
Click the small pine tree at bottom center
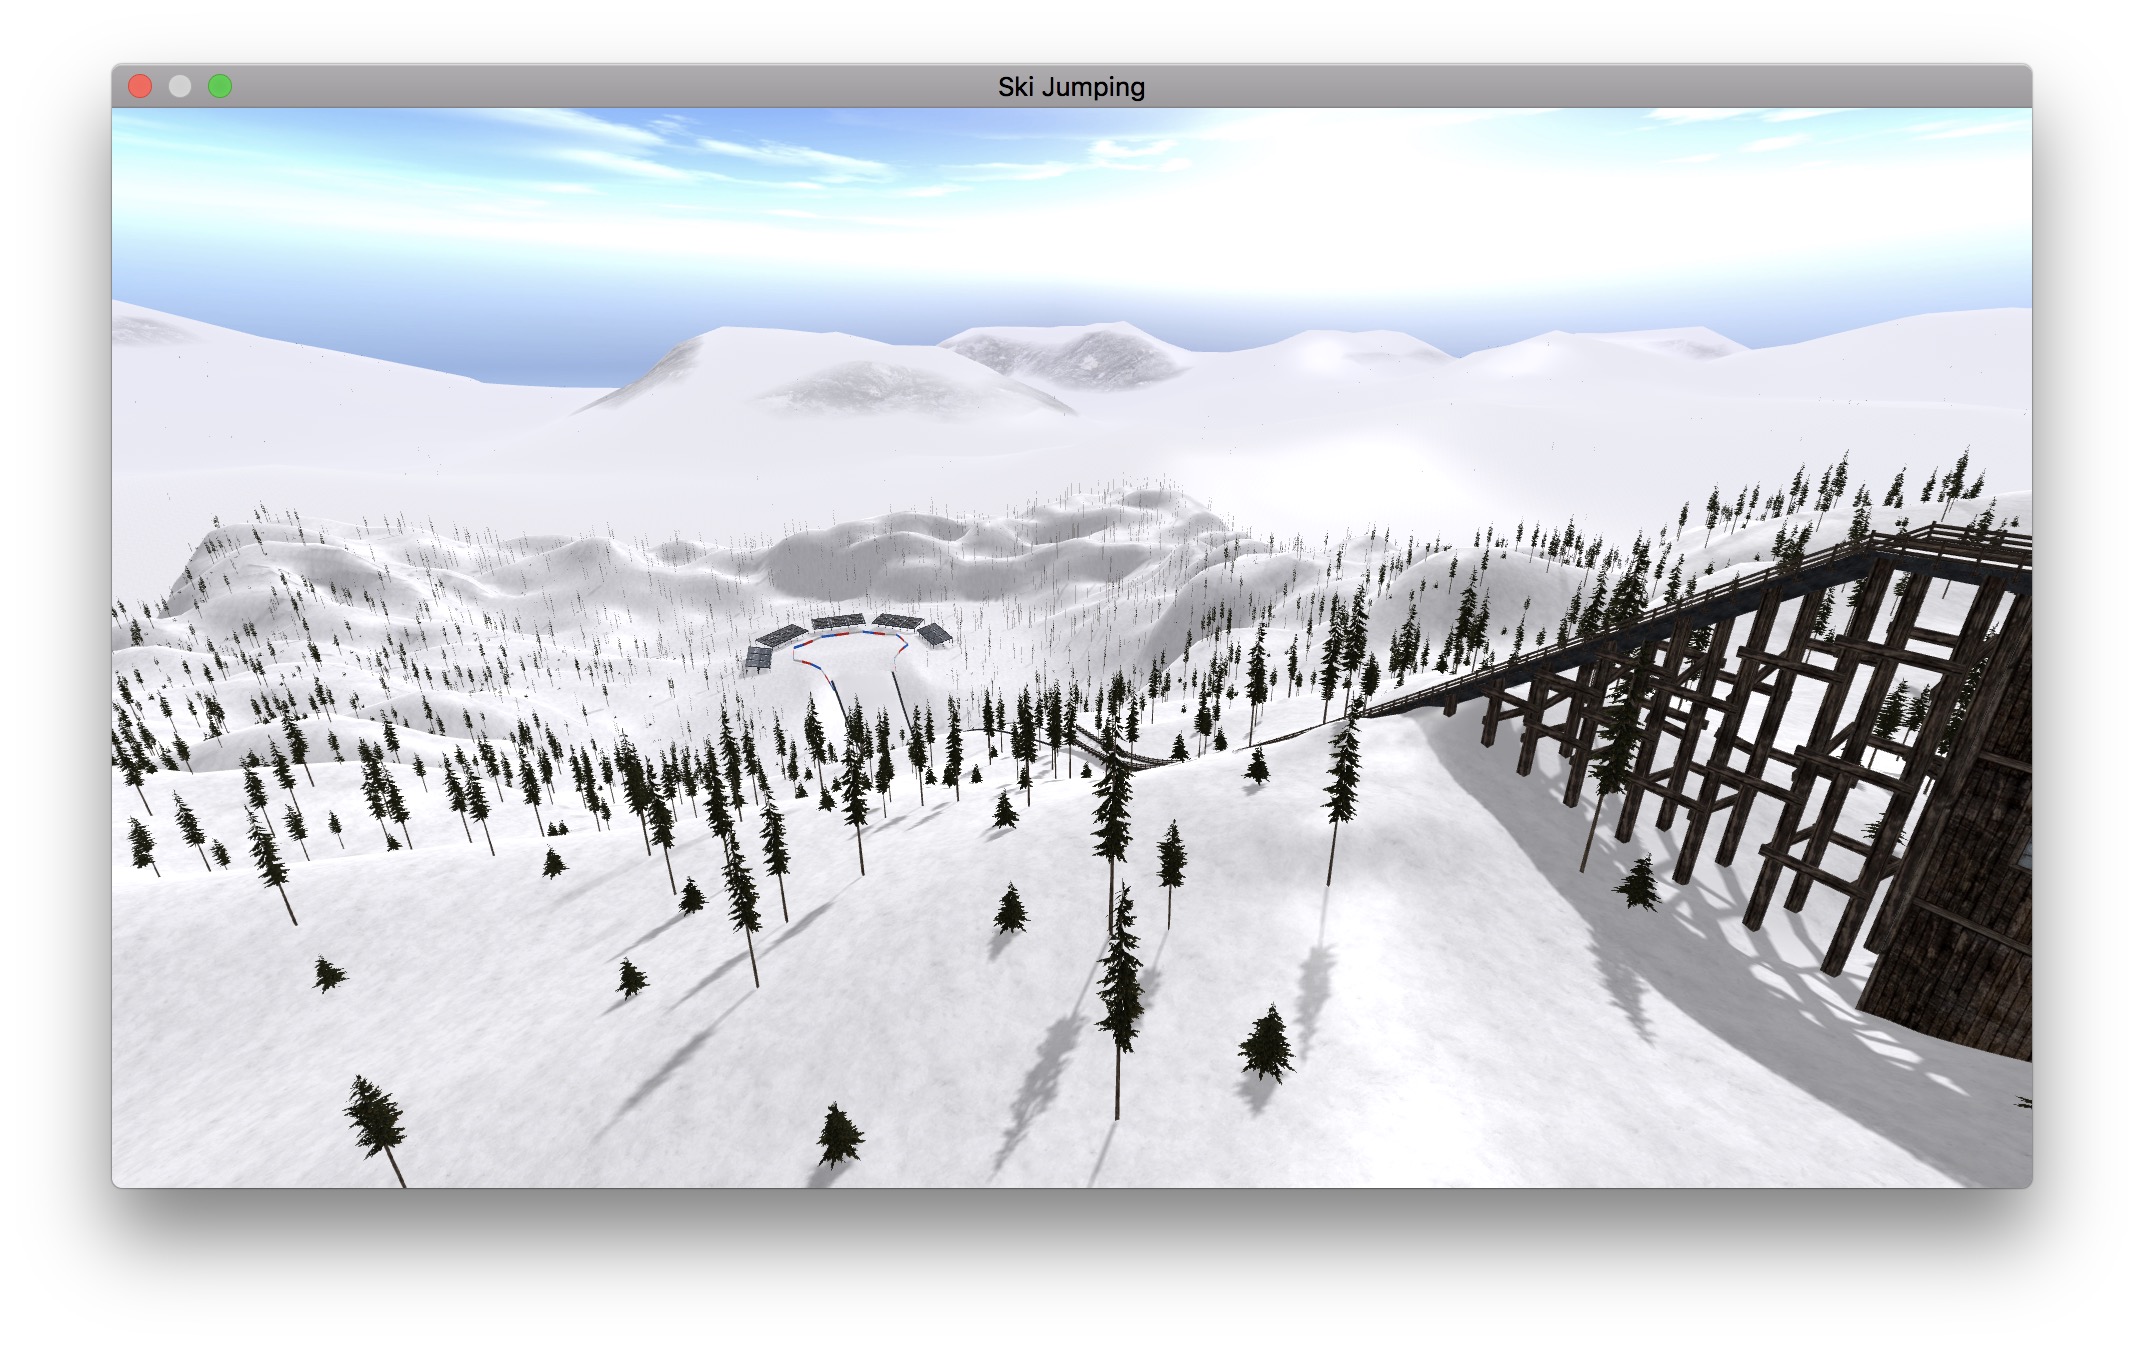click(838, 1135)
